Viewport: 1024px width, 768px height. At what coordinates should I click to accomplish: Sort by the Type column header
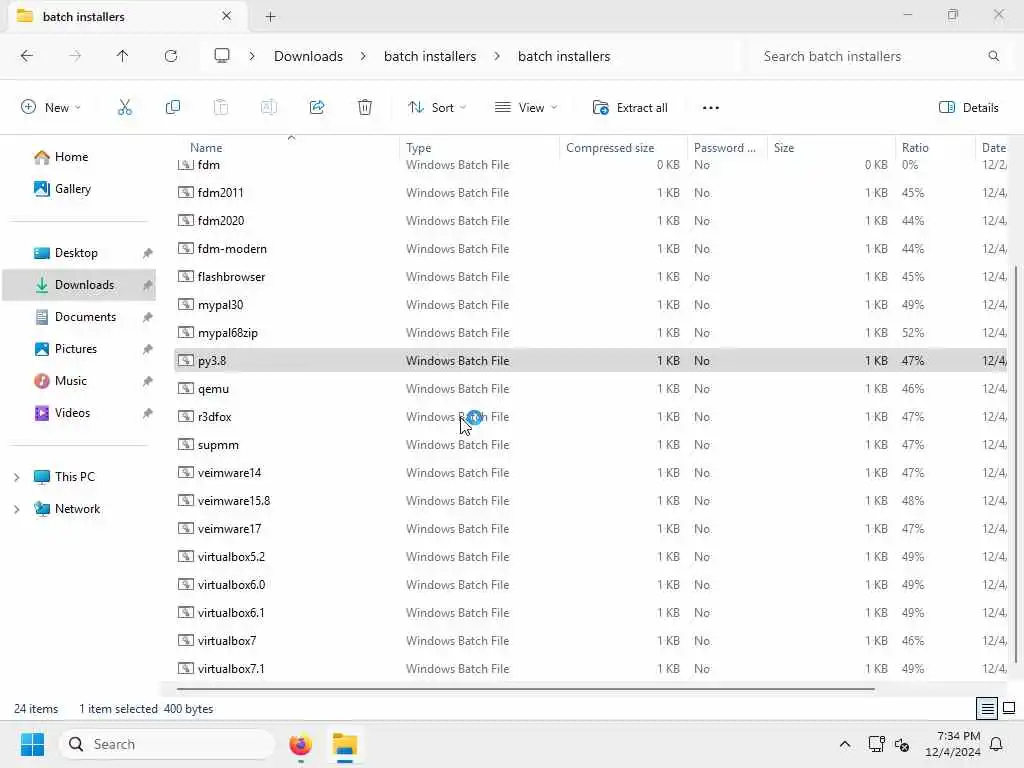click(x=419, y=148)
